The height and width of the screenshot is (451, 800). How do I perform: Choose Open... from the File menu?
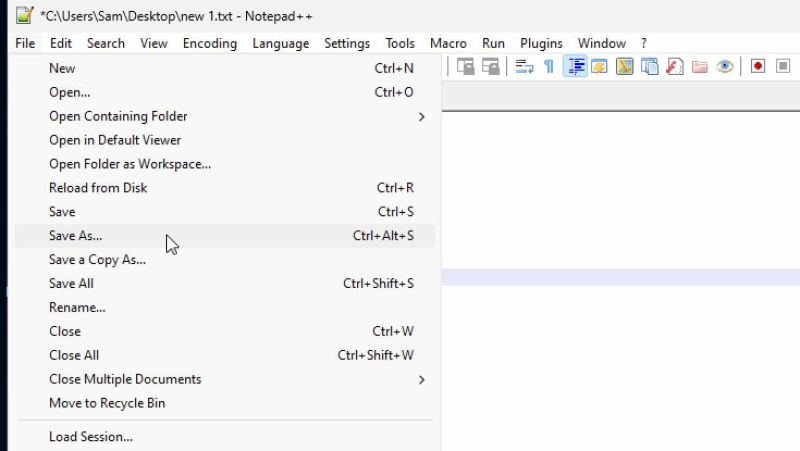coord(224,92)
